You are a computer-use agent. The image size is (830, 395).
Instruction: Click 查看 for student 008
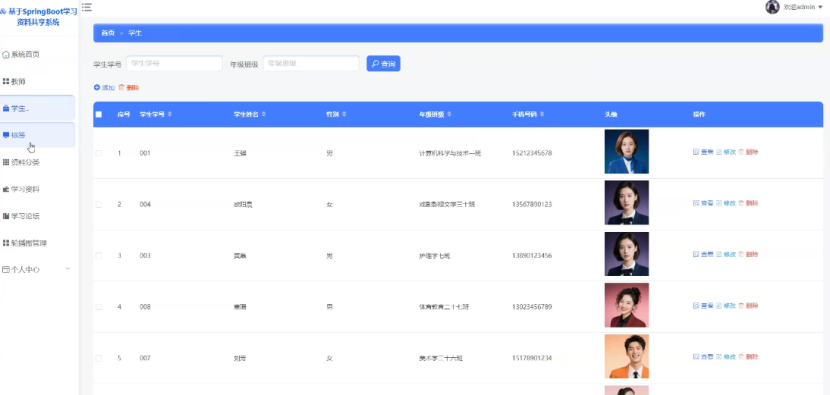click(703, 306)
